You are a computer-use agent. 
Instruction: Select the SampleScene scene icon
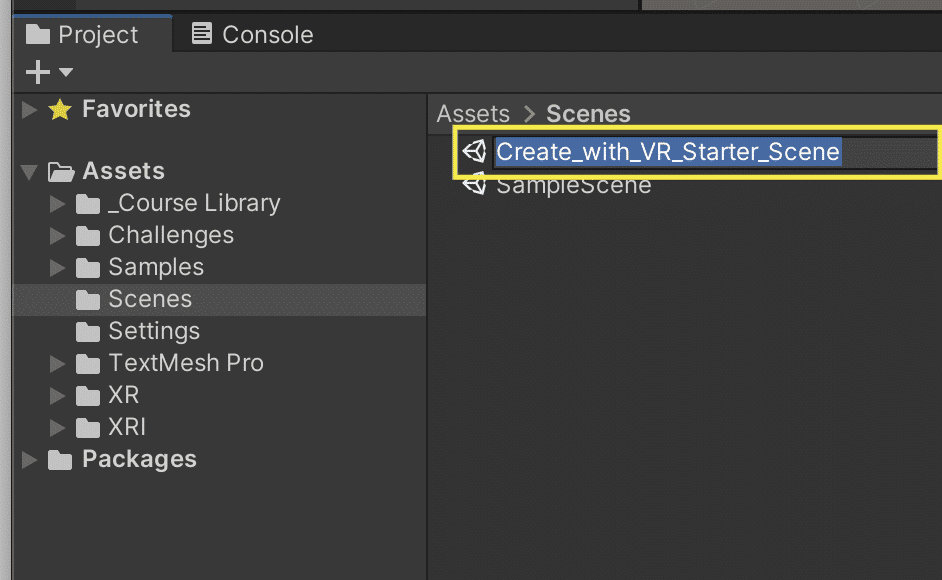tap(475, 183)
